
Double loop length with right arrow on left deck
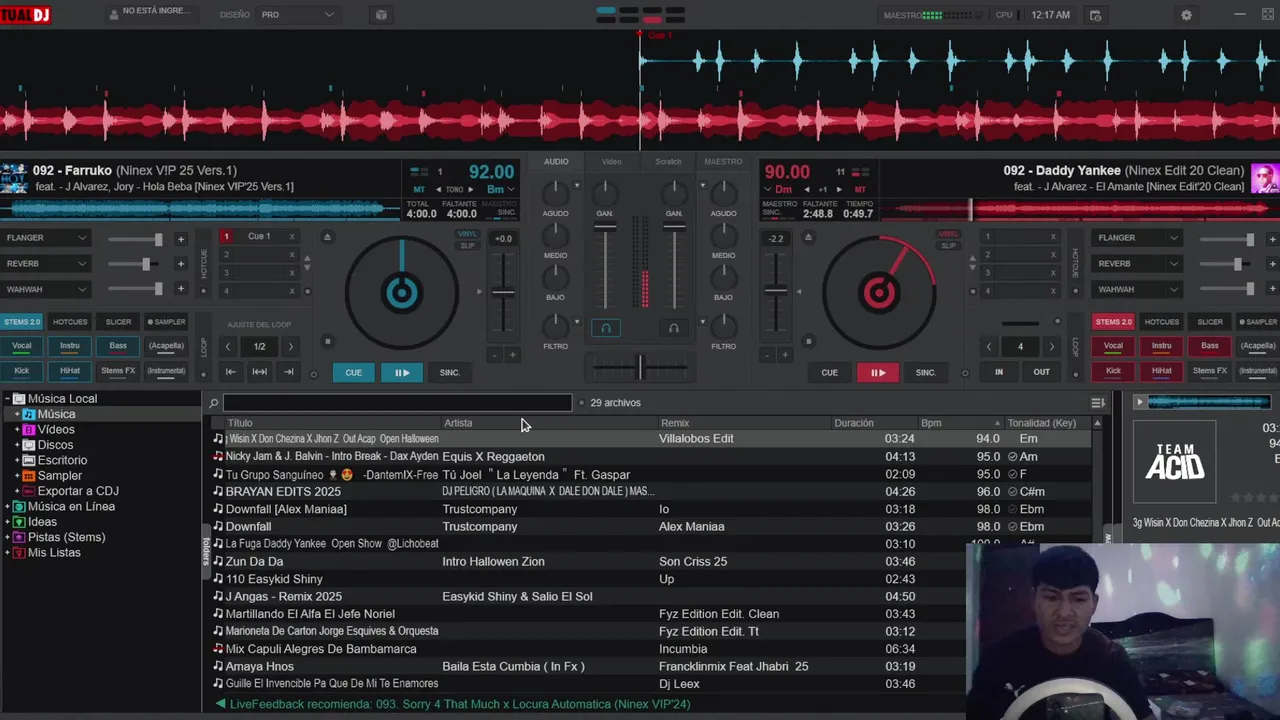290,346
